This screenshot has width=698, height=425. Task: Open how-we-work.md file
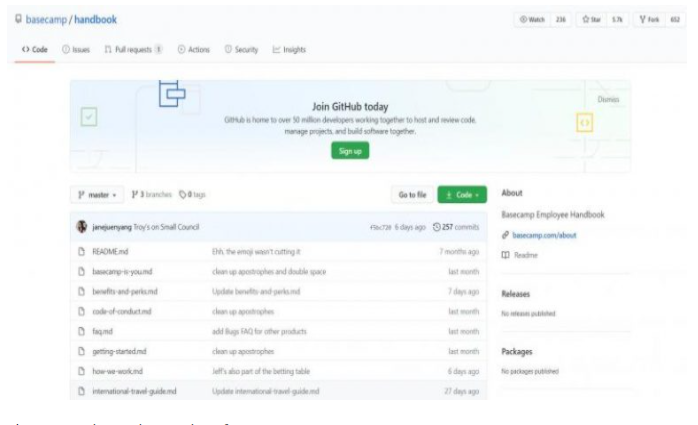(118, 371)
